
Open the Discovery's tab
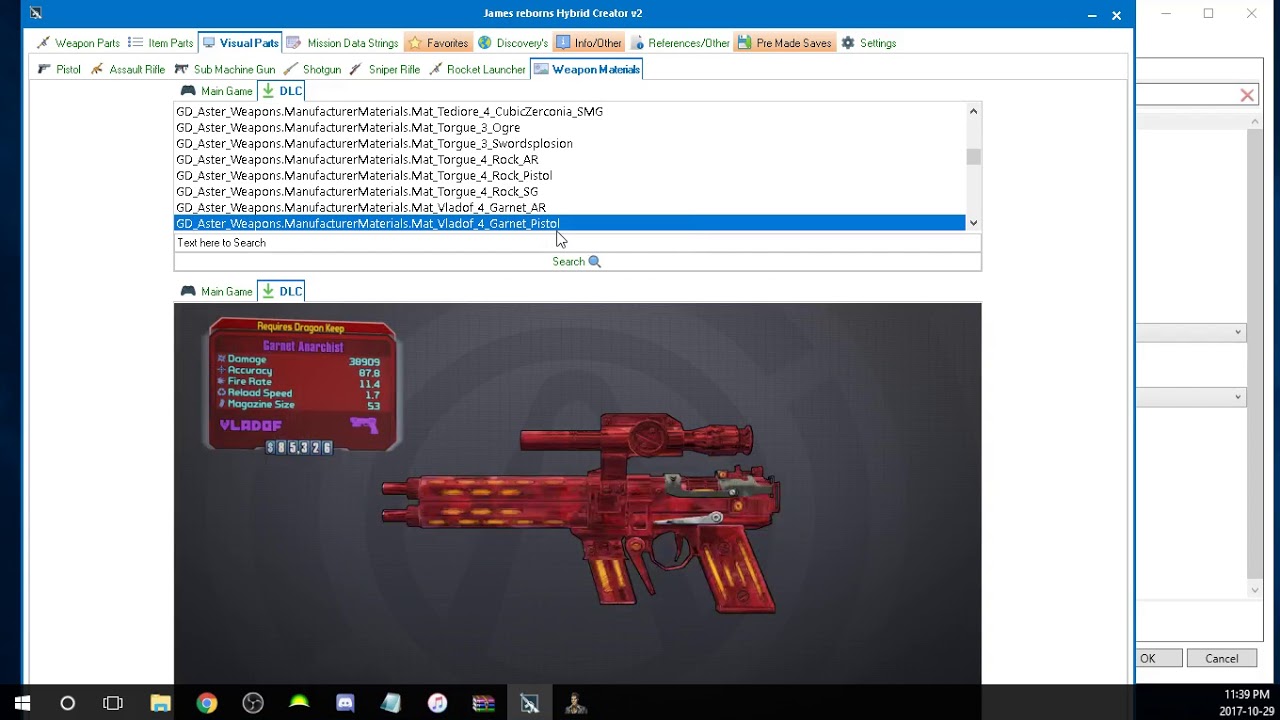513,43
